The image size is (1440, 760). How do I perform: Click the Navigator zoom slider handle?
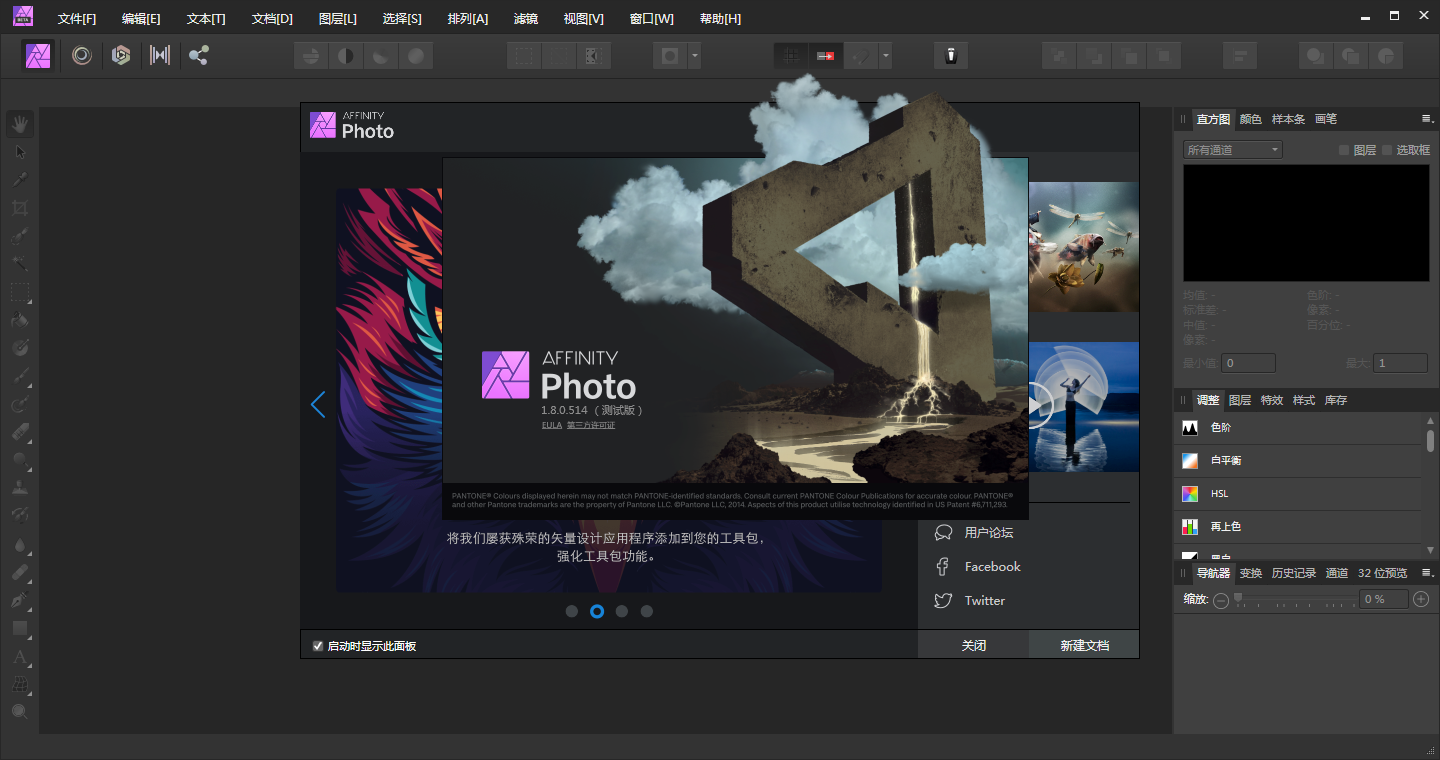pos(1238,597)
